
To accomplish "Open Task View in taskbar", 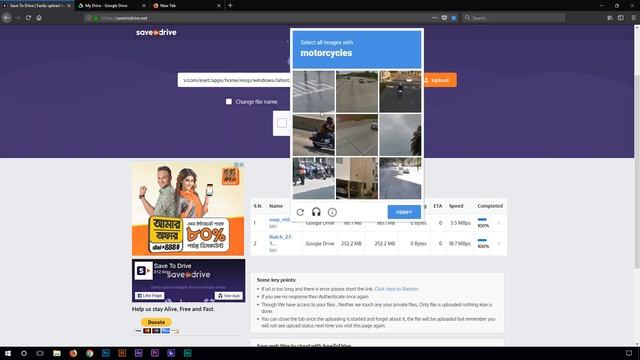I will [x=40, y=353].
